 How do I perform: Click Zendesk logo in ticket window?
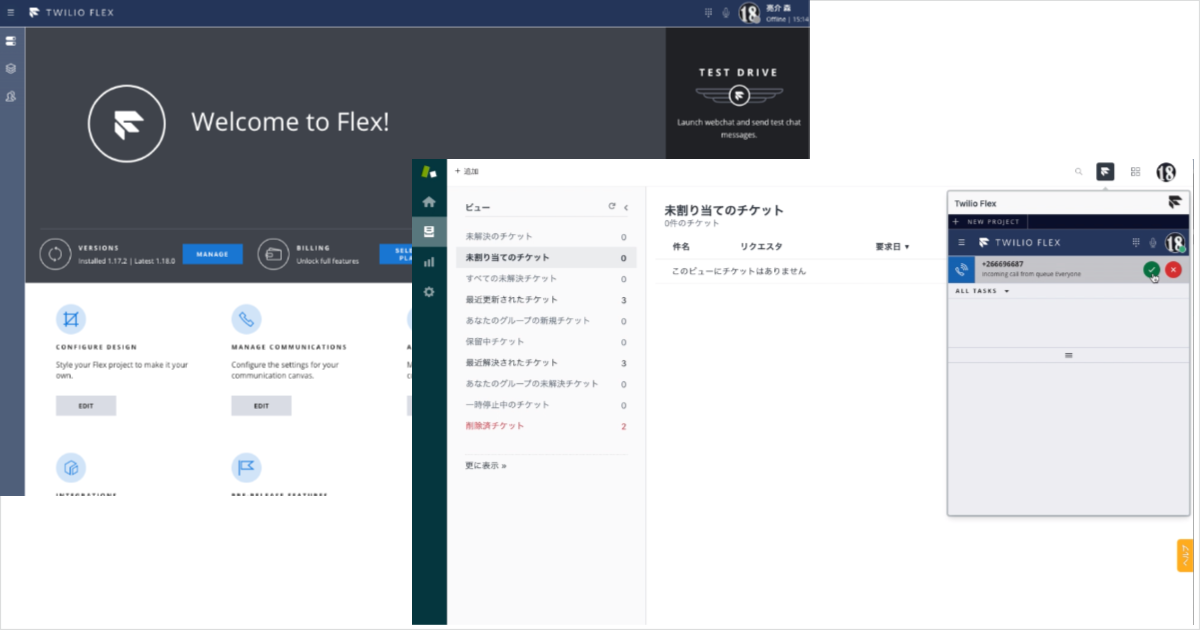(429, 171)
